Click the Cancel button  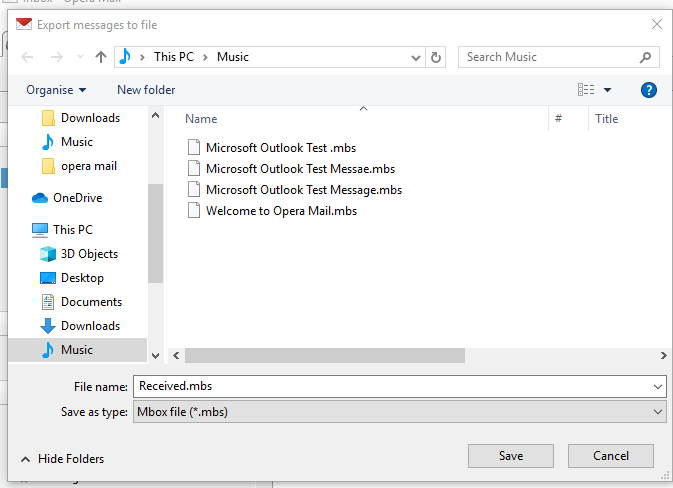pyautogui.click(x=611, y=456)
